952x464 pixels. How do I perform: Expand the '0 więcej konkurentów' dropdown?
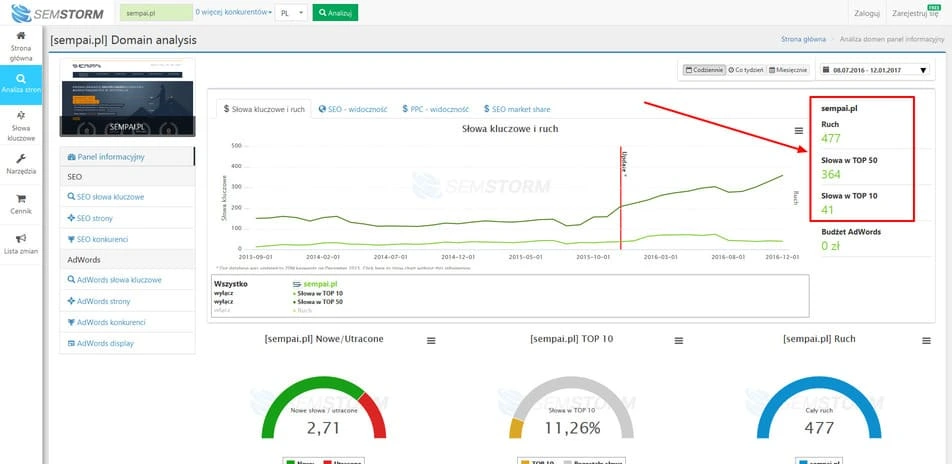[x=233, y=13]
